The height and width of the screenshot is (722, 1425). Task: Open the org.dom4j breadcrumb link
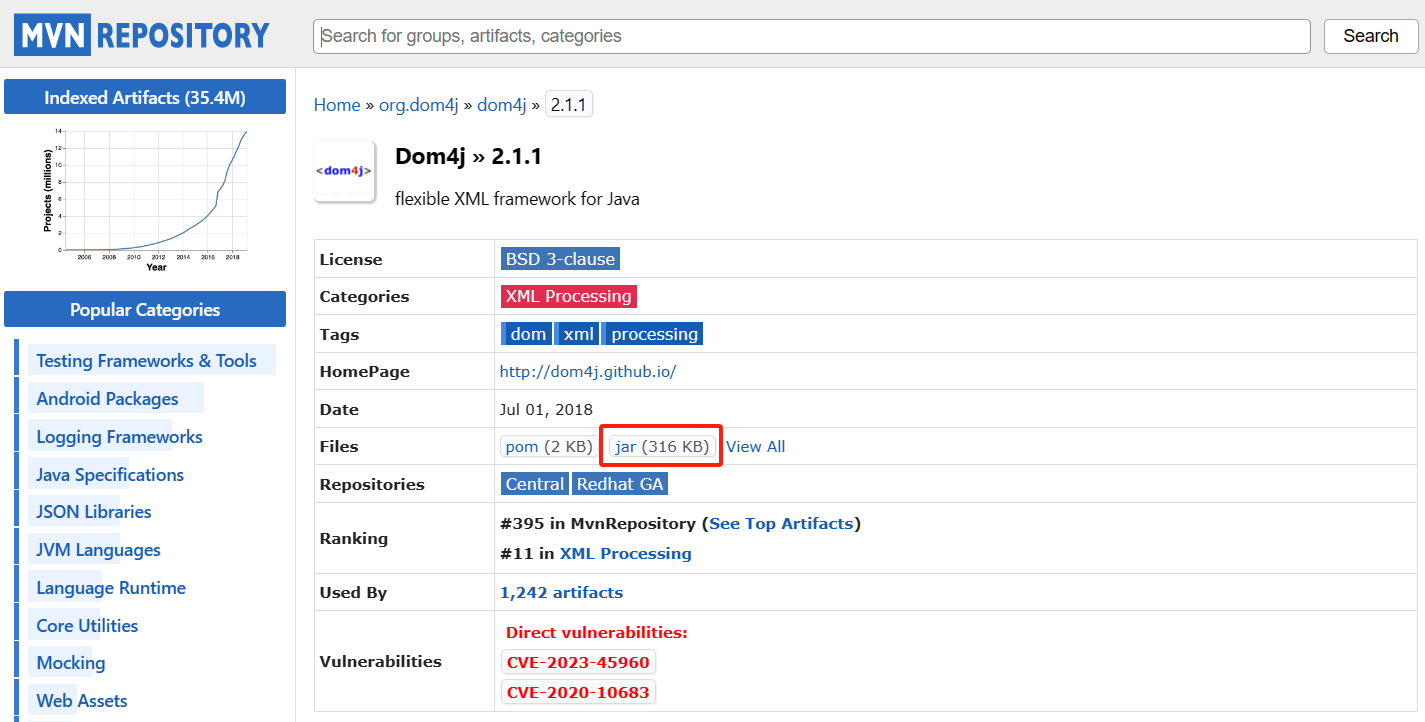click(418, 105)
